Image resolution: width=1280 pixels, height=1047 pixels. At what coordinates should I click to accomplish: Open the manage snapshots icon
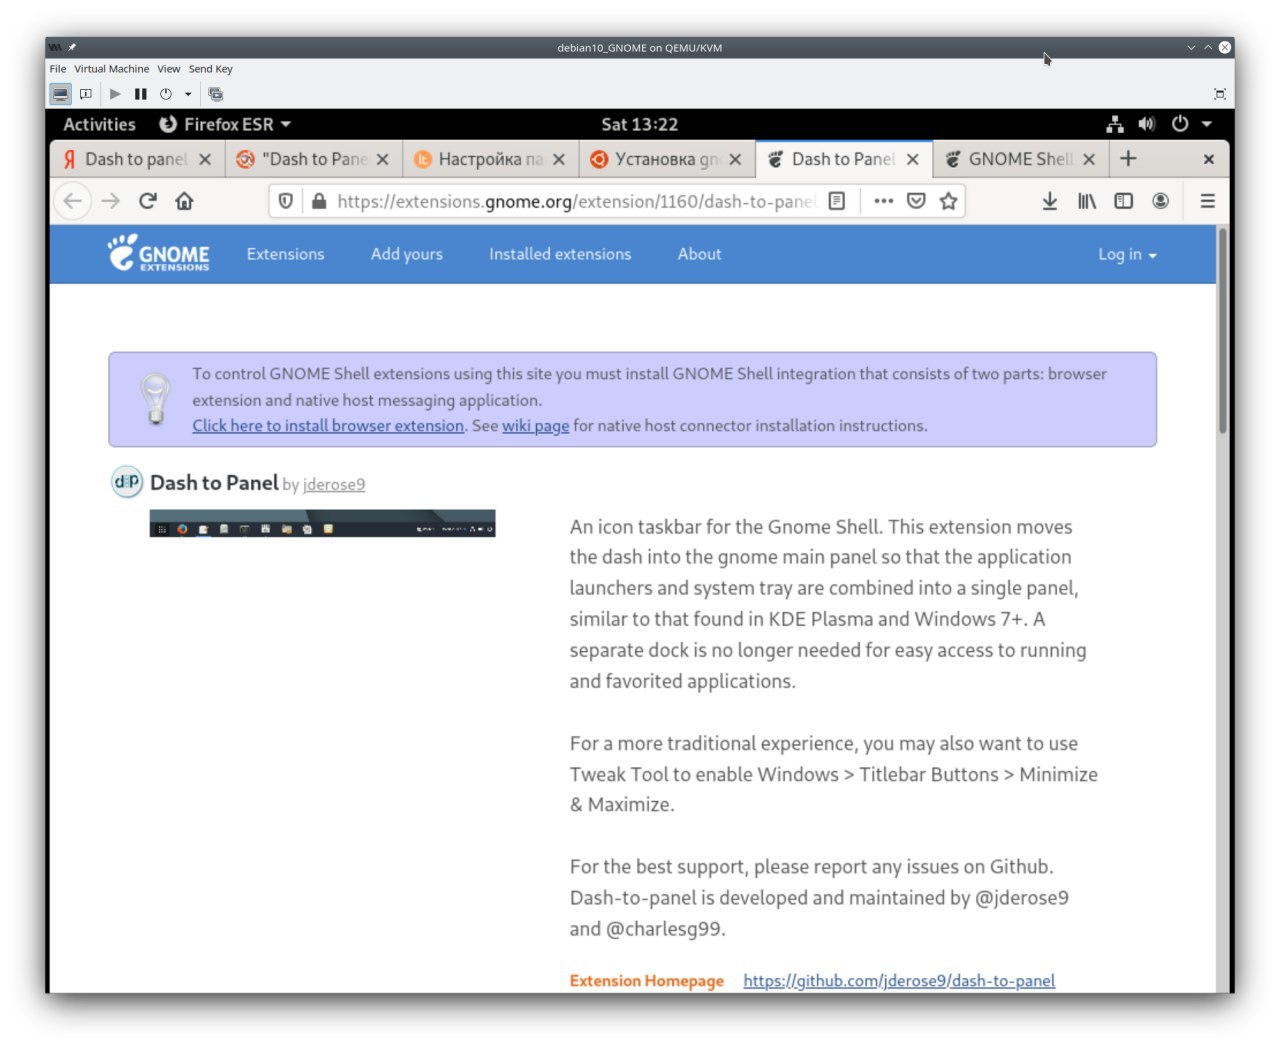(x=215, y=94)
